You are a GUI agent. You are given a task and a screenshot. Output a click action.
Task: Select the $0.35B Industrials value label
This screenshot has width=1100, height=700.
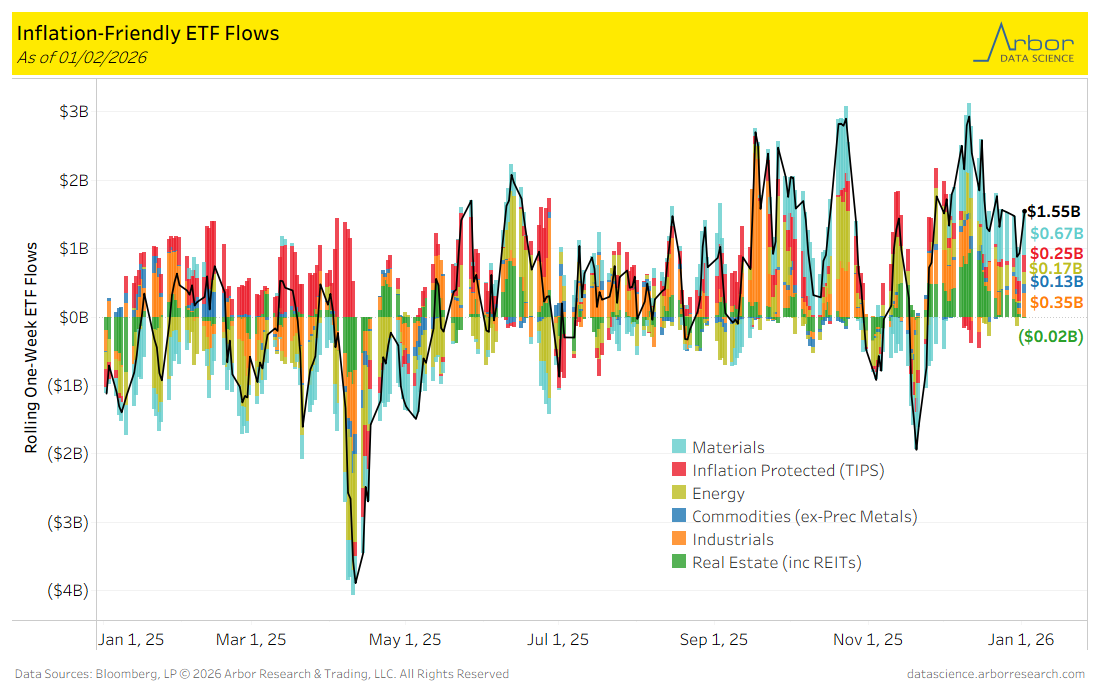coord(1055,303)
